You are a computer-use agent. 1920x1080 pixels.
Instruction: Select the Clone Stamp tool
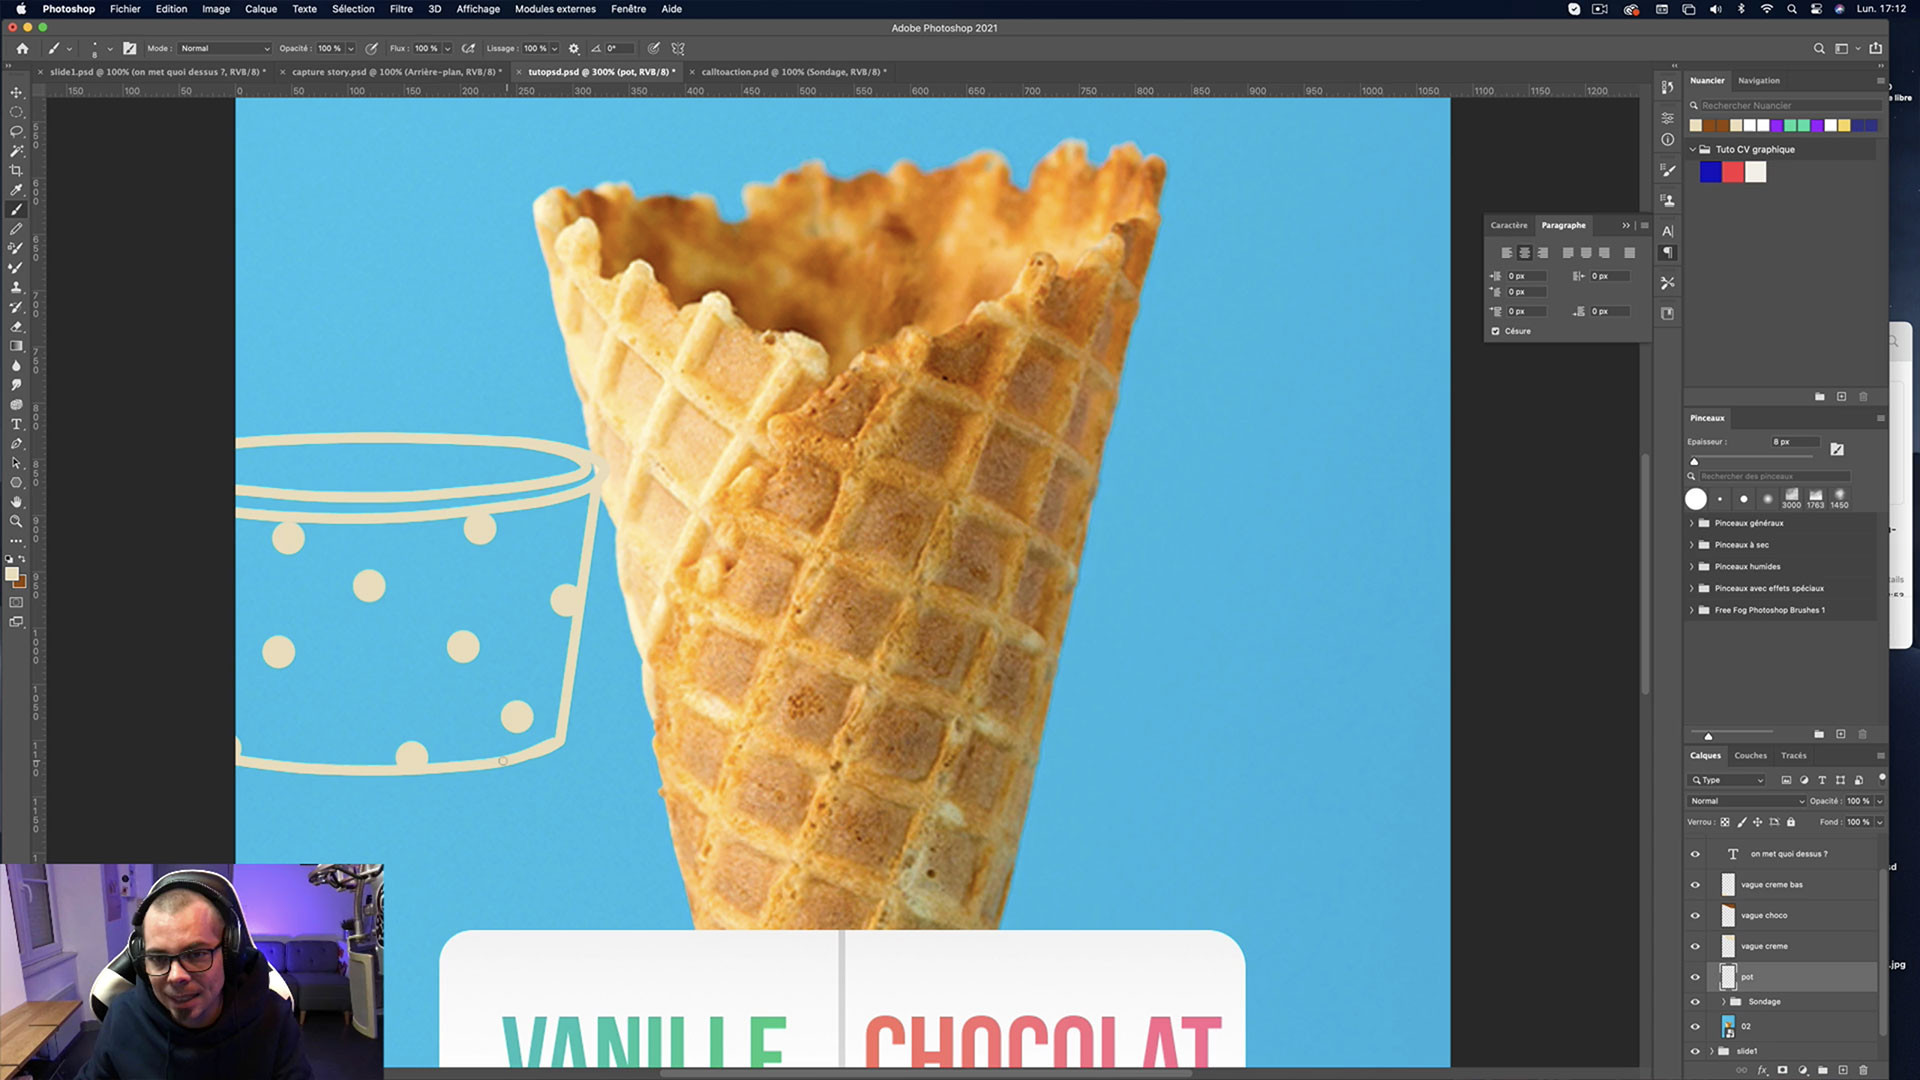[16, 287]
